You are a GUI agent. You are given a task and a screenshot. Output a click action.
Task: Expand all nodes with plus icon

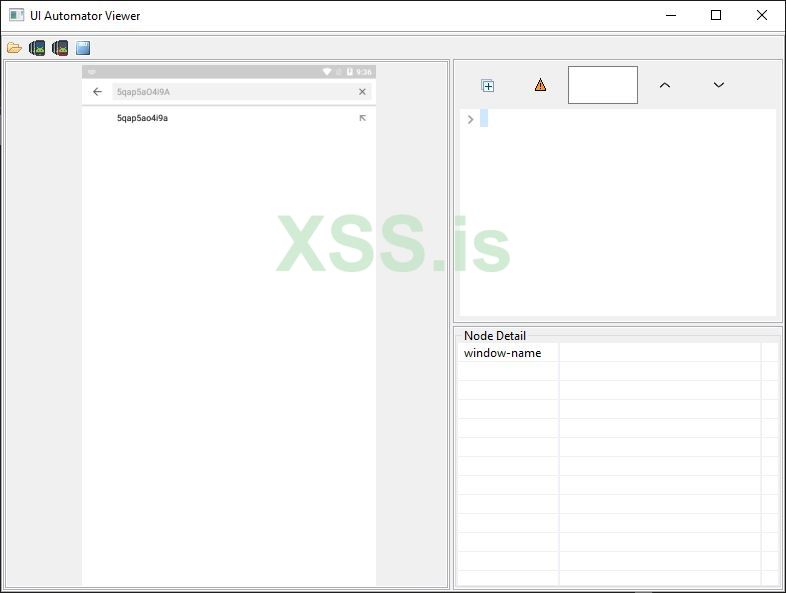488,86
